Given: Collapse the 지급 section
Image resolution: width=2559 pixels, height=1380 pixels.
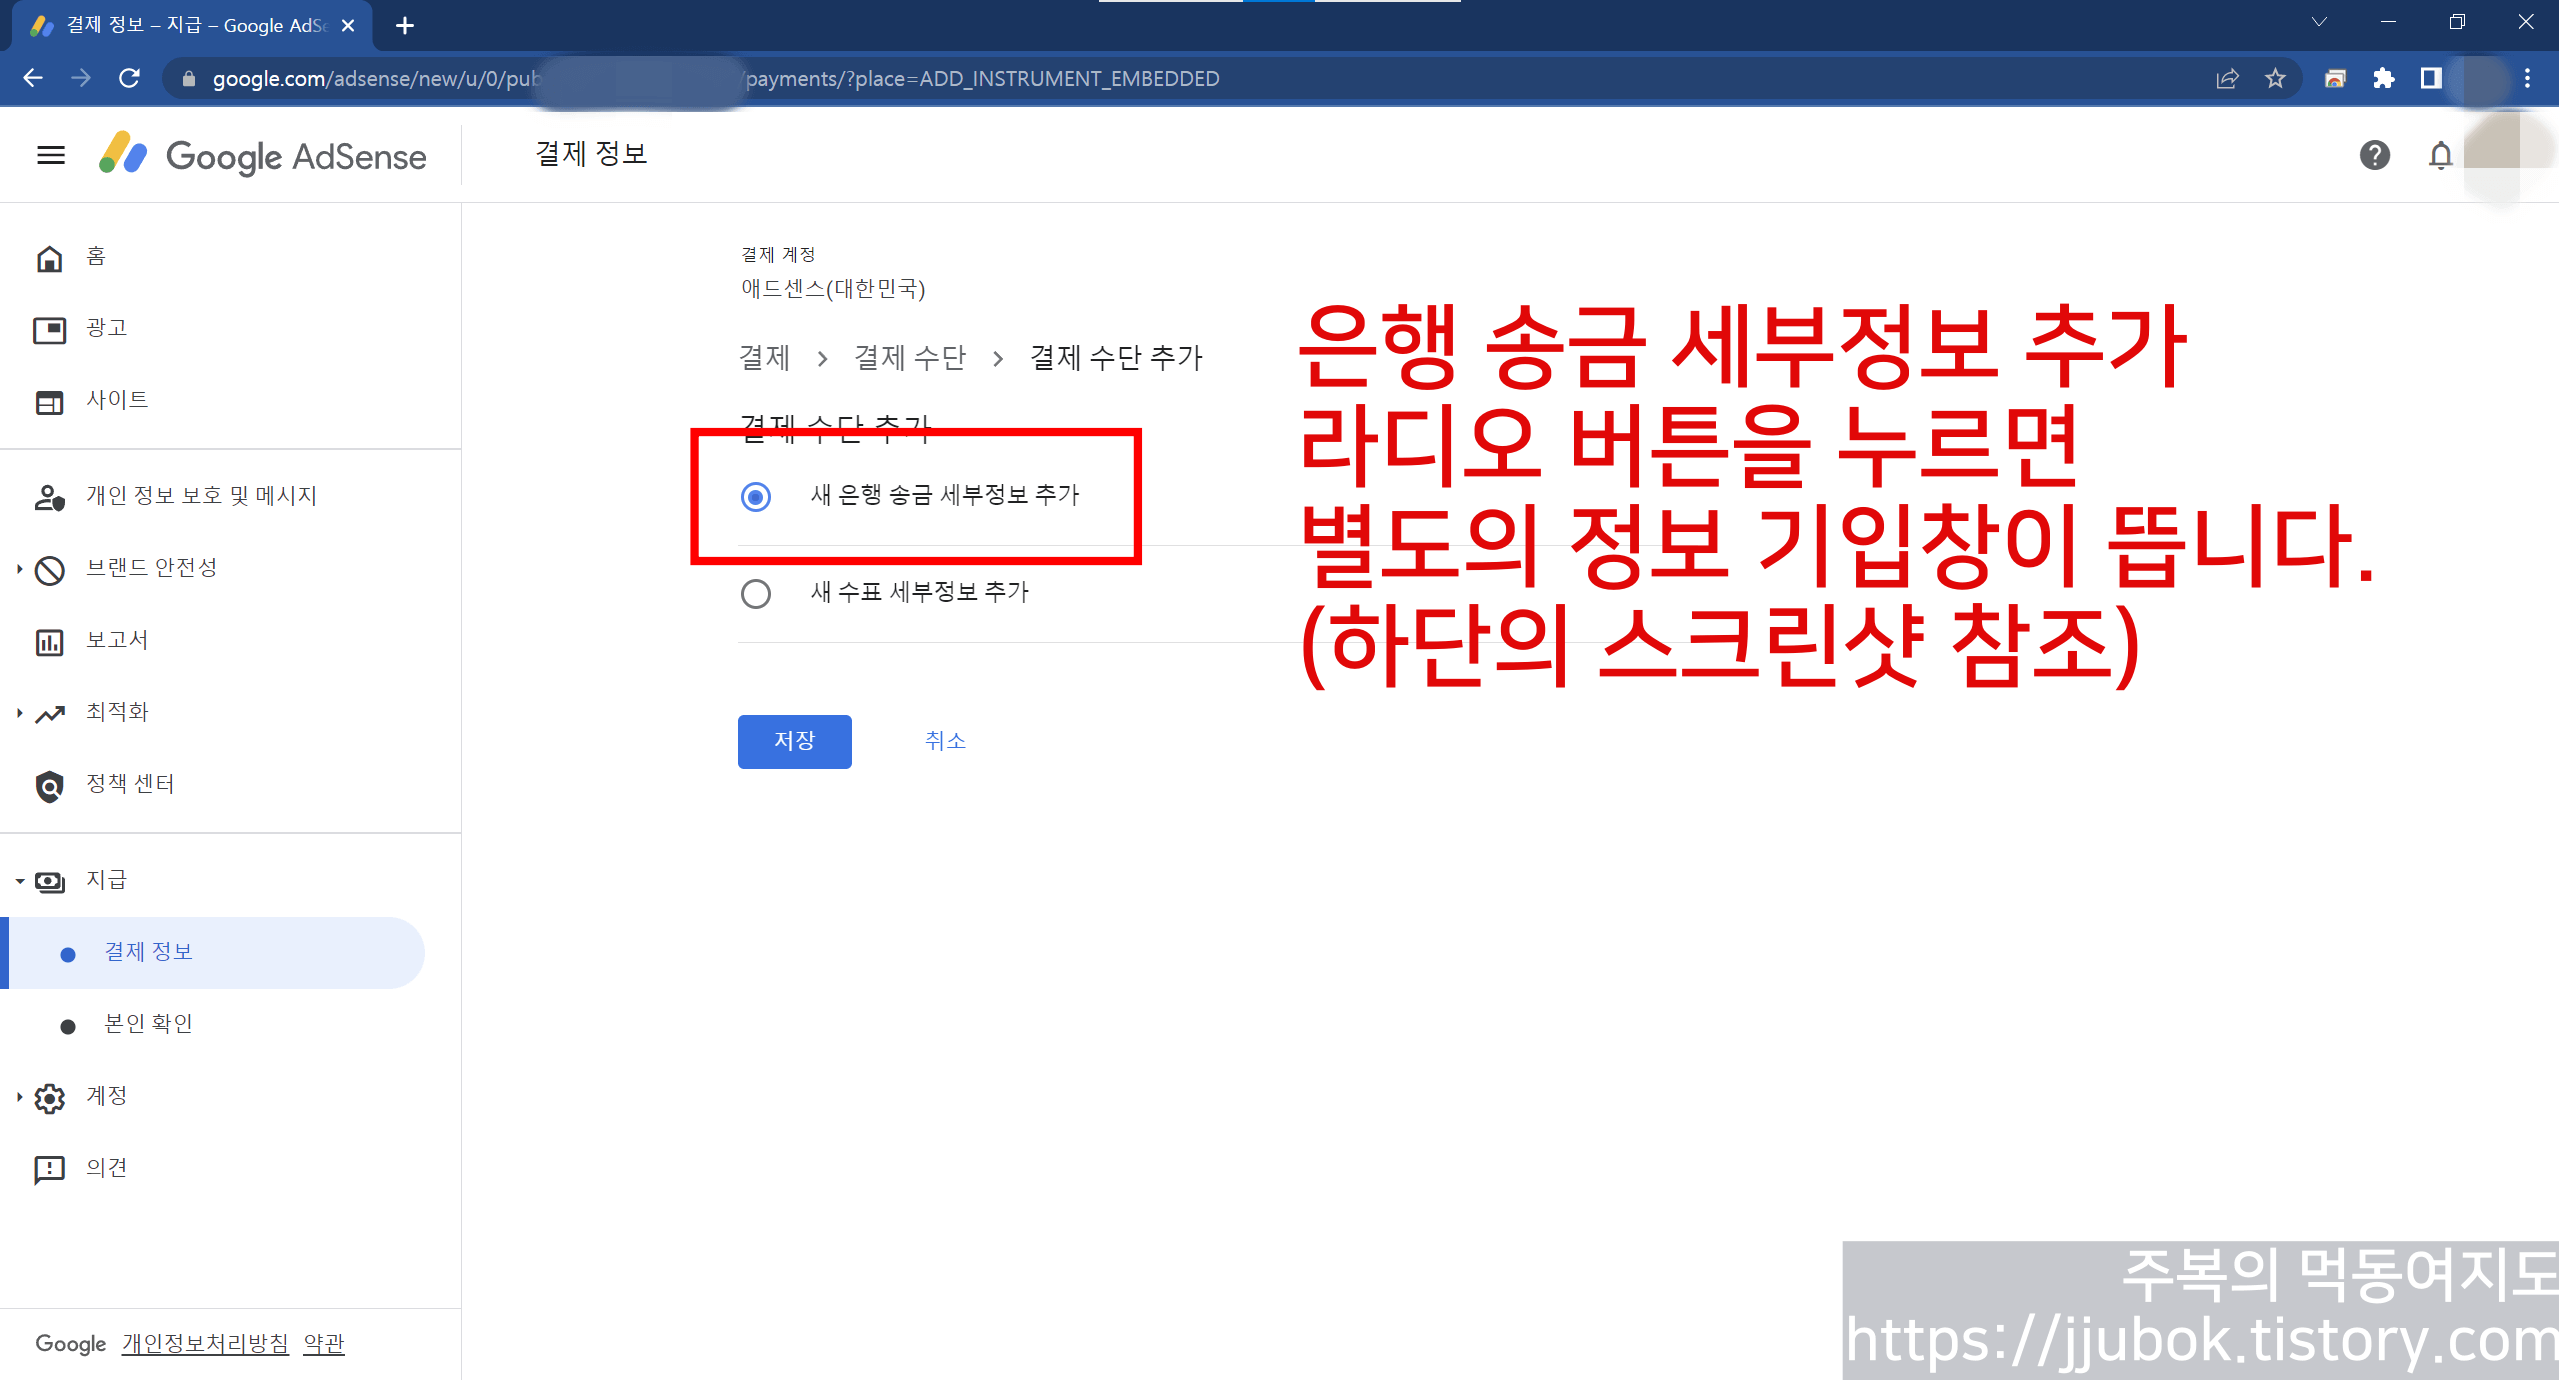Looking at the screenshot, I should pyautogui.click(x=18, y=880).
